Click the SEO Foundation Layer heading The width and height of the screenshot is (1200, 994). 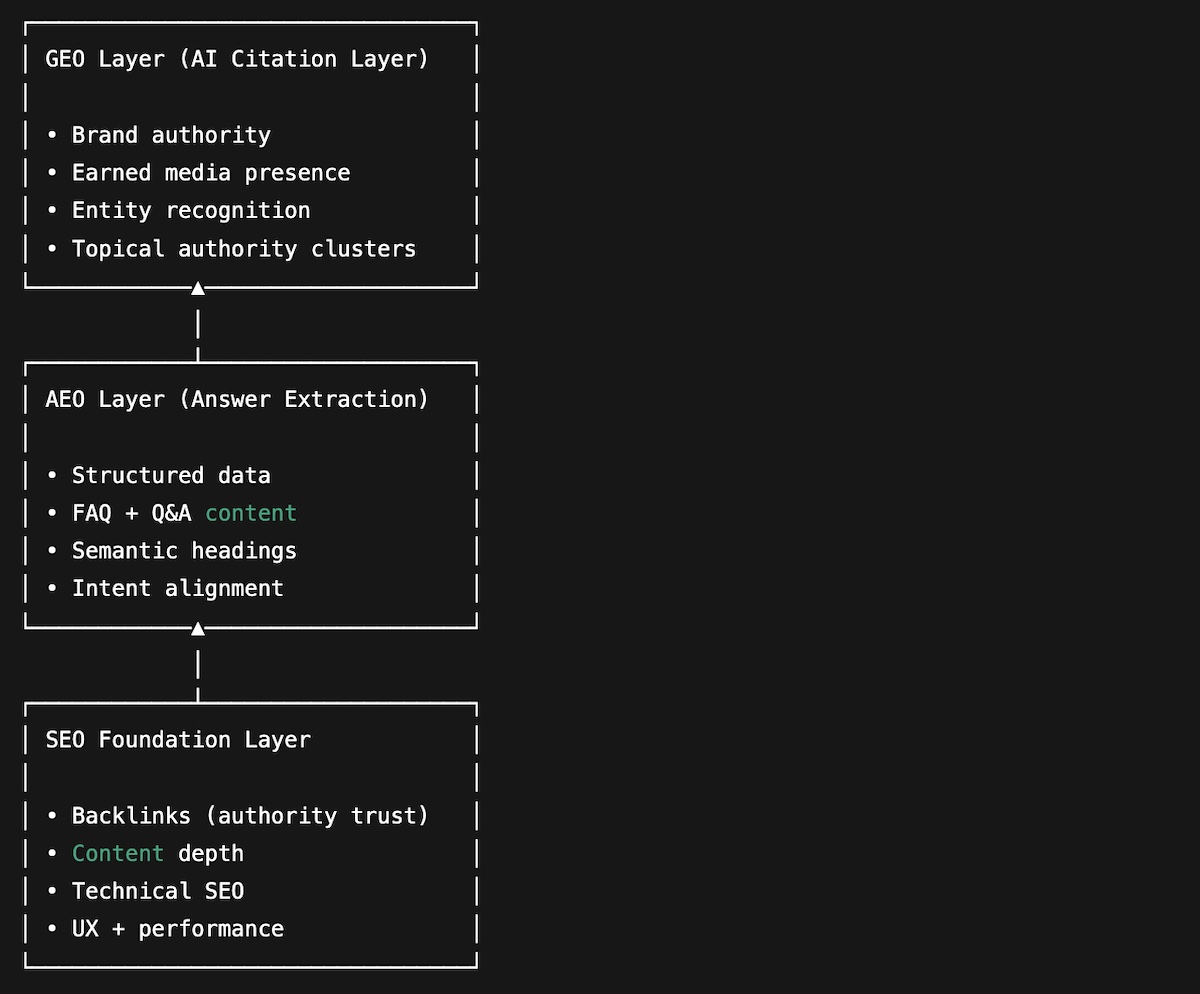click(x=178, y=740)
